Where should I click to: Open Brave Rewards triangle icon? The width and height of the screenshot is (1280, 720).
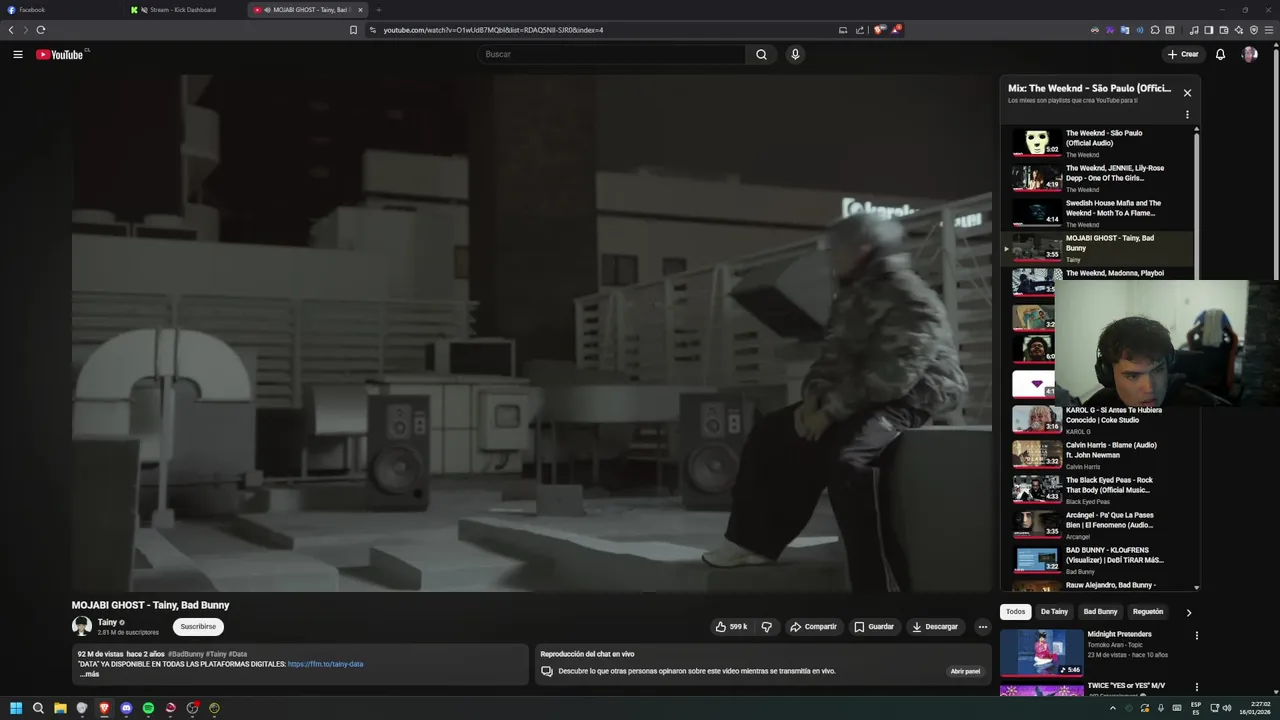[x=896, y=30]
